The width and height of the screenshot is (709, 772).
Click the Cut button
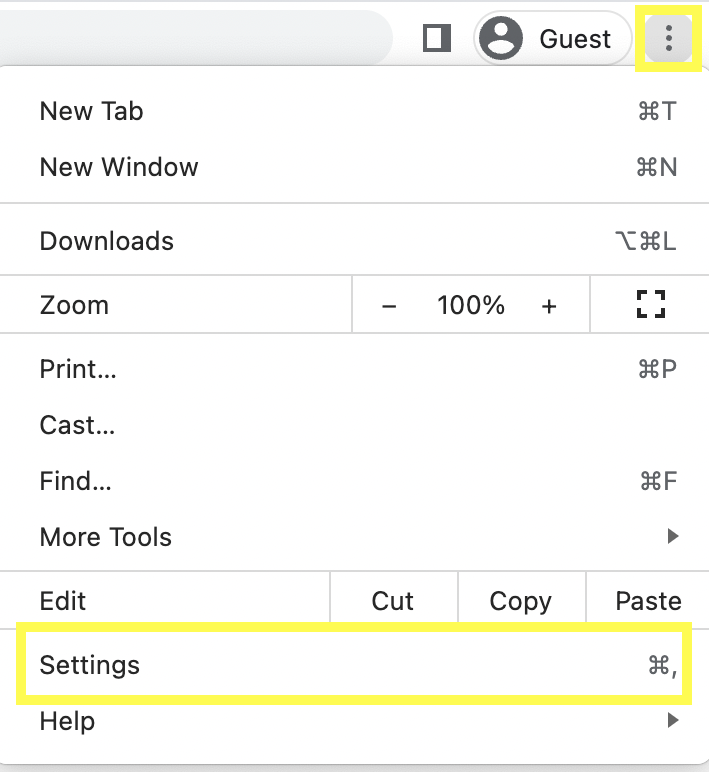click(x=393, y=601)
